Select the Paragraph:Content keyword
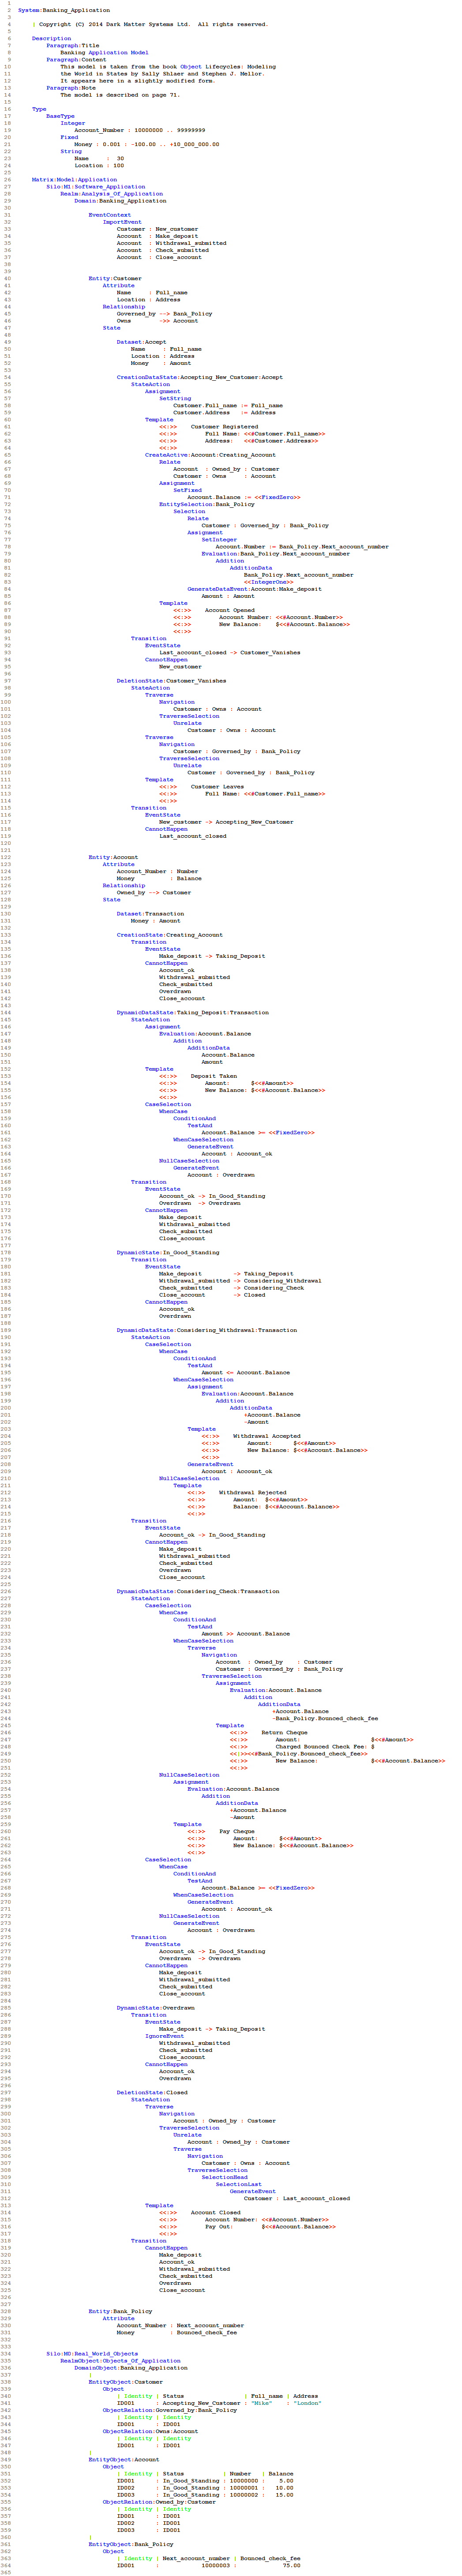This screenshot has height=2576, width=462. 76,59
